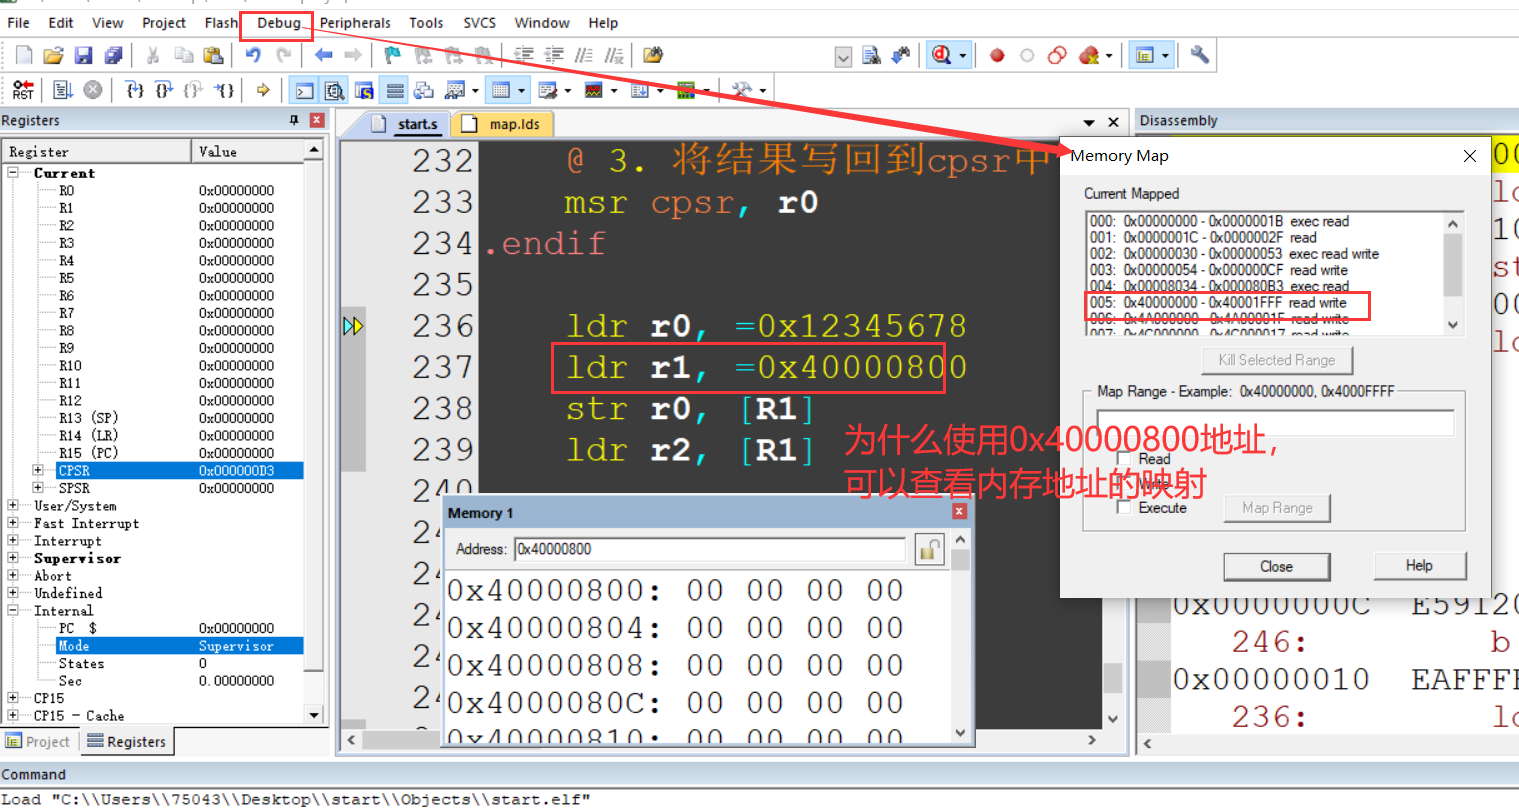Disable all breakpoints icon
The height and width of the screenshot is (811, 1519).
tap(1057, 56)
